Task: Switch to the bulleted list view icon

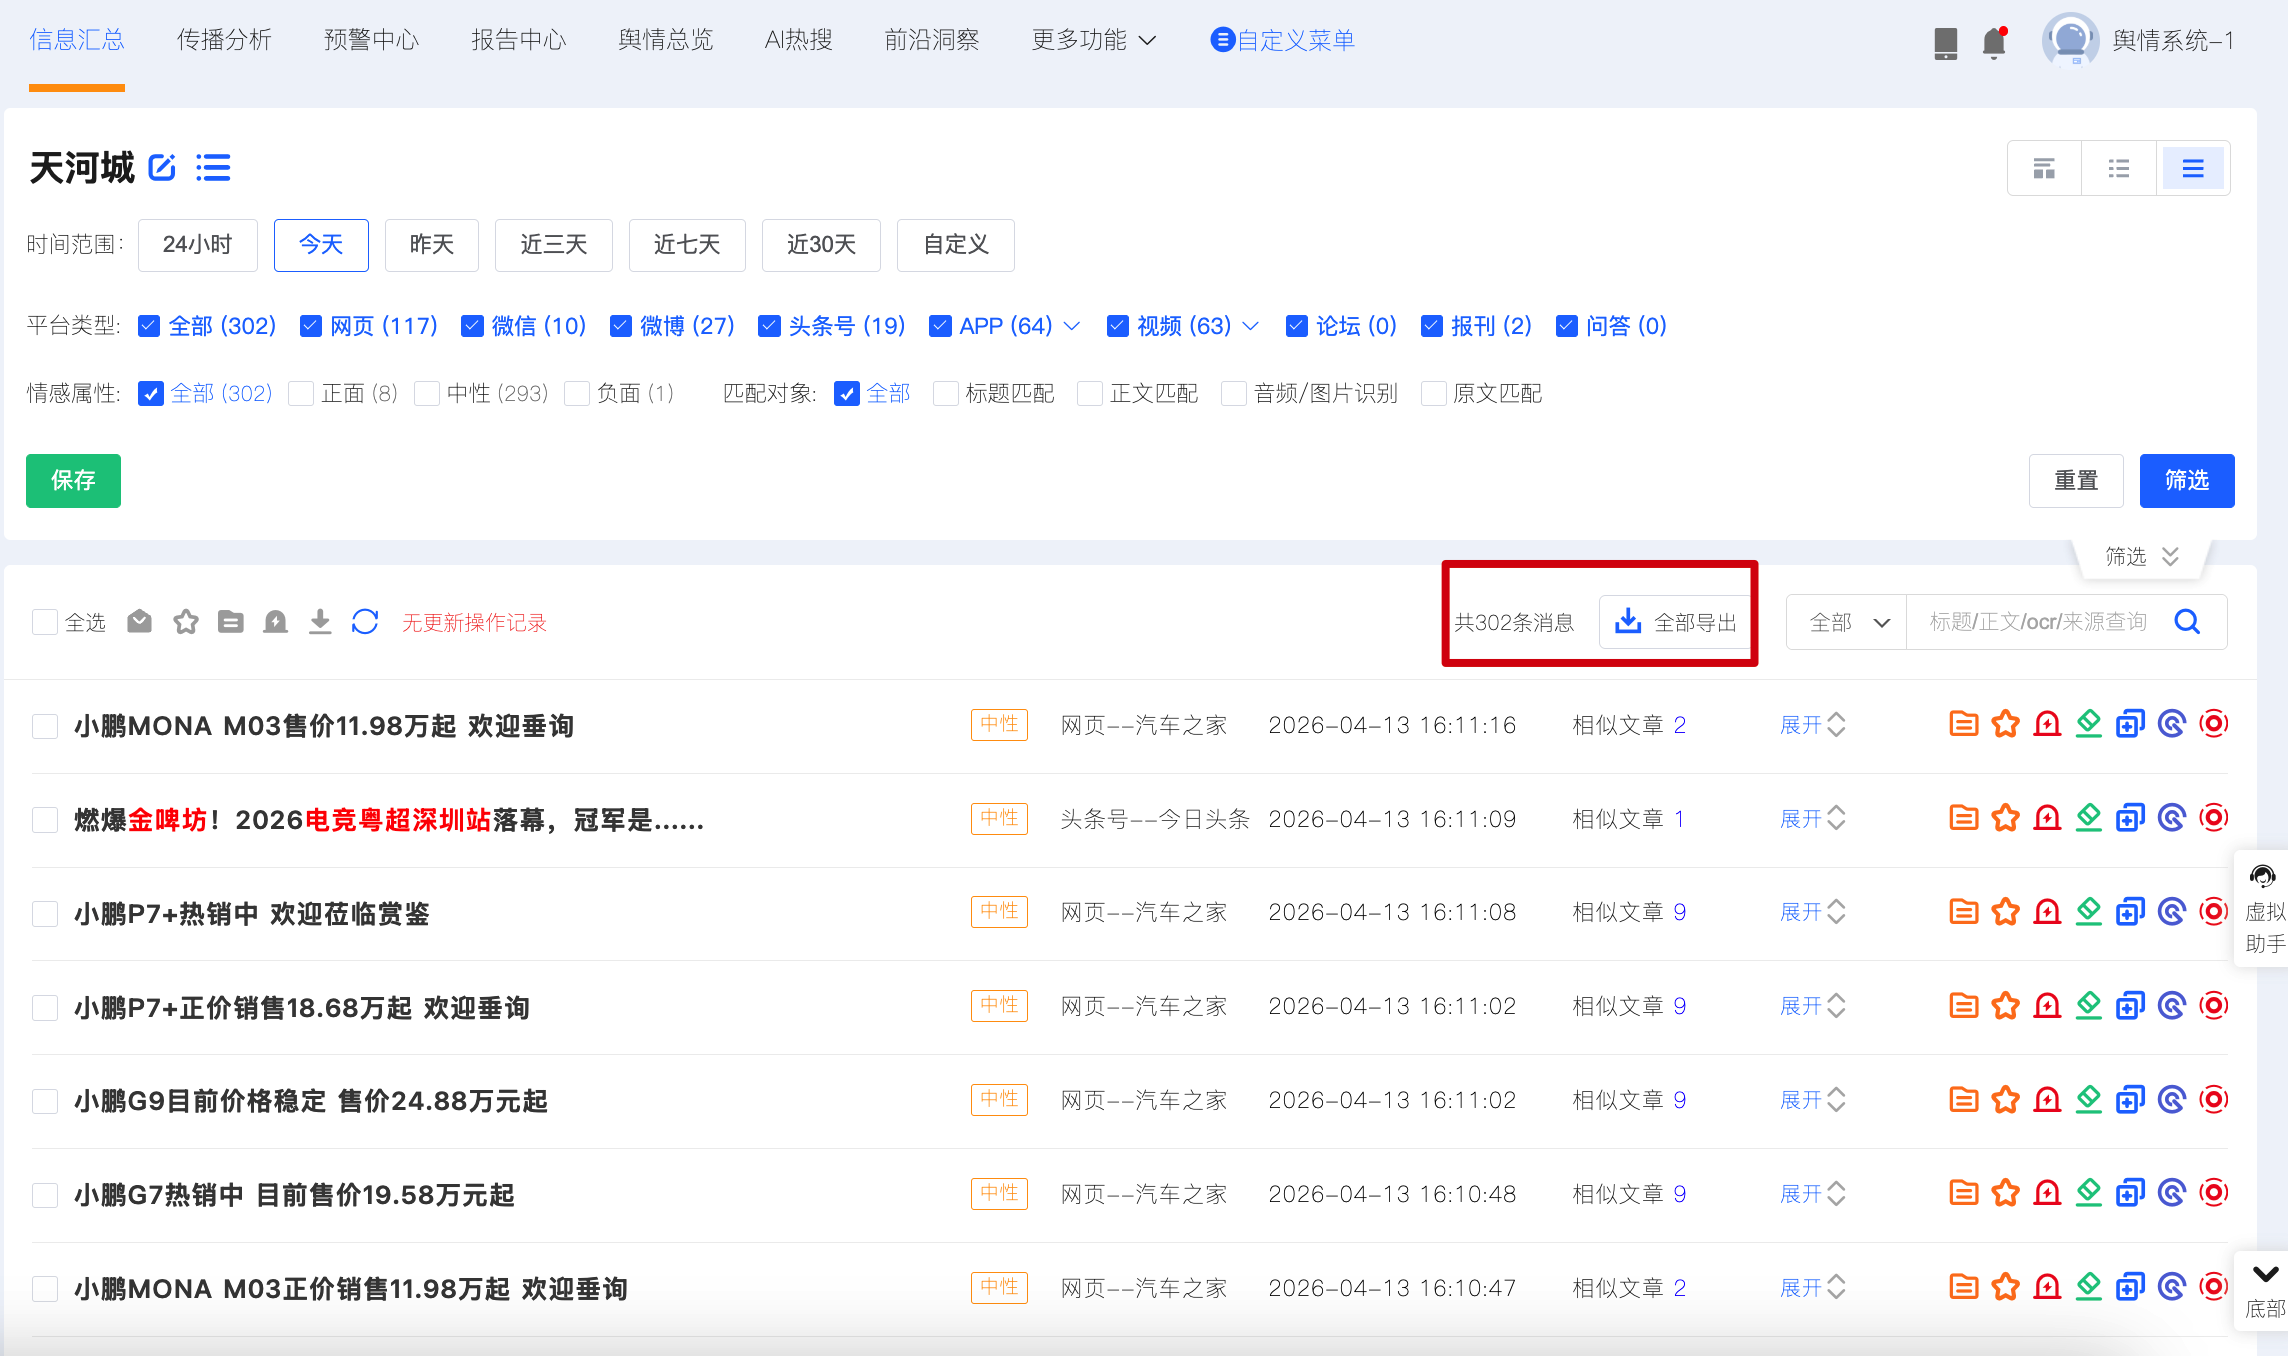Action: click(2118, 168)
